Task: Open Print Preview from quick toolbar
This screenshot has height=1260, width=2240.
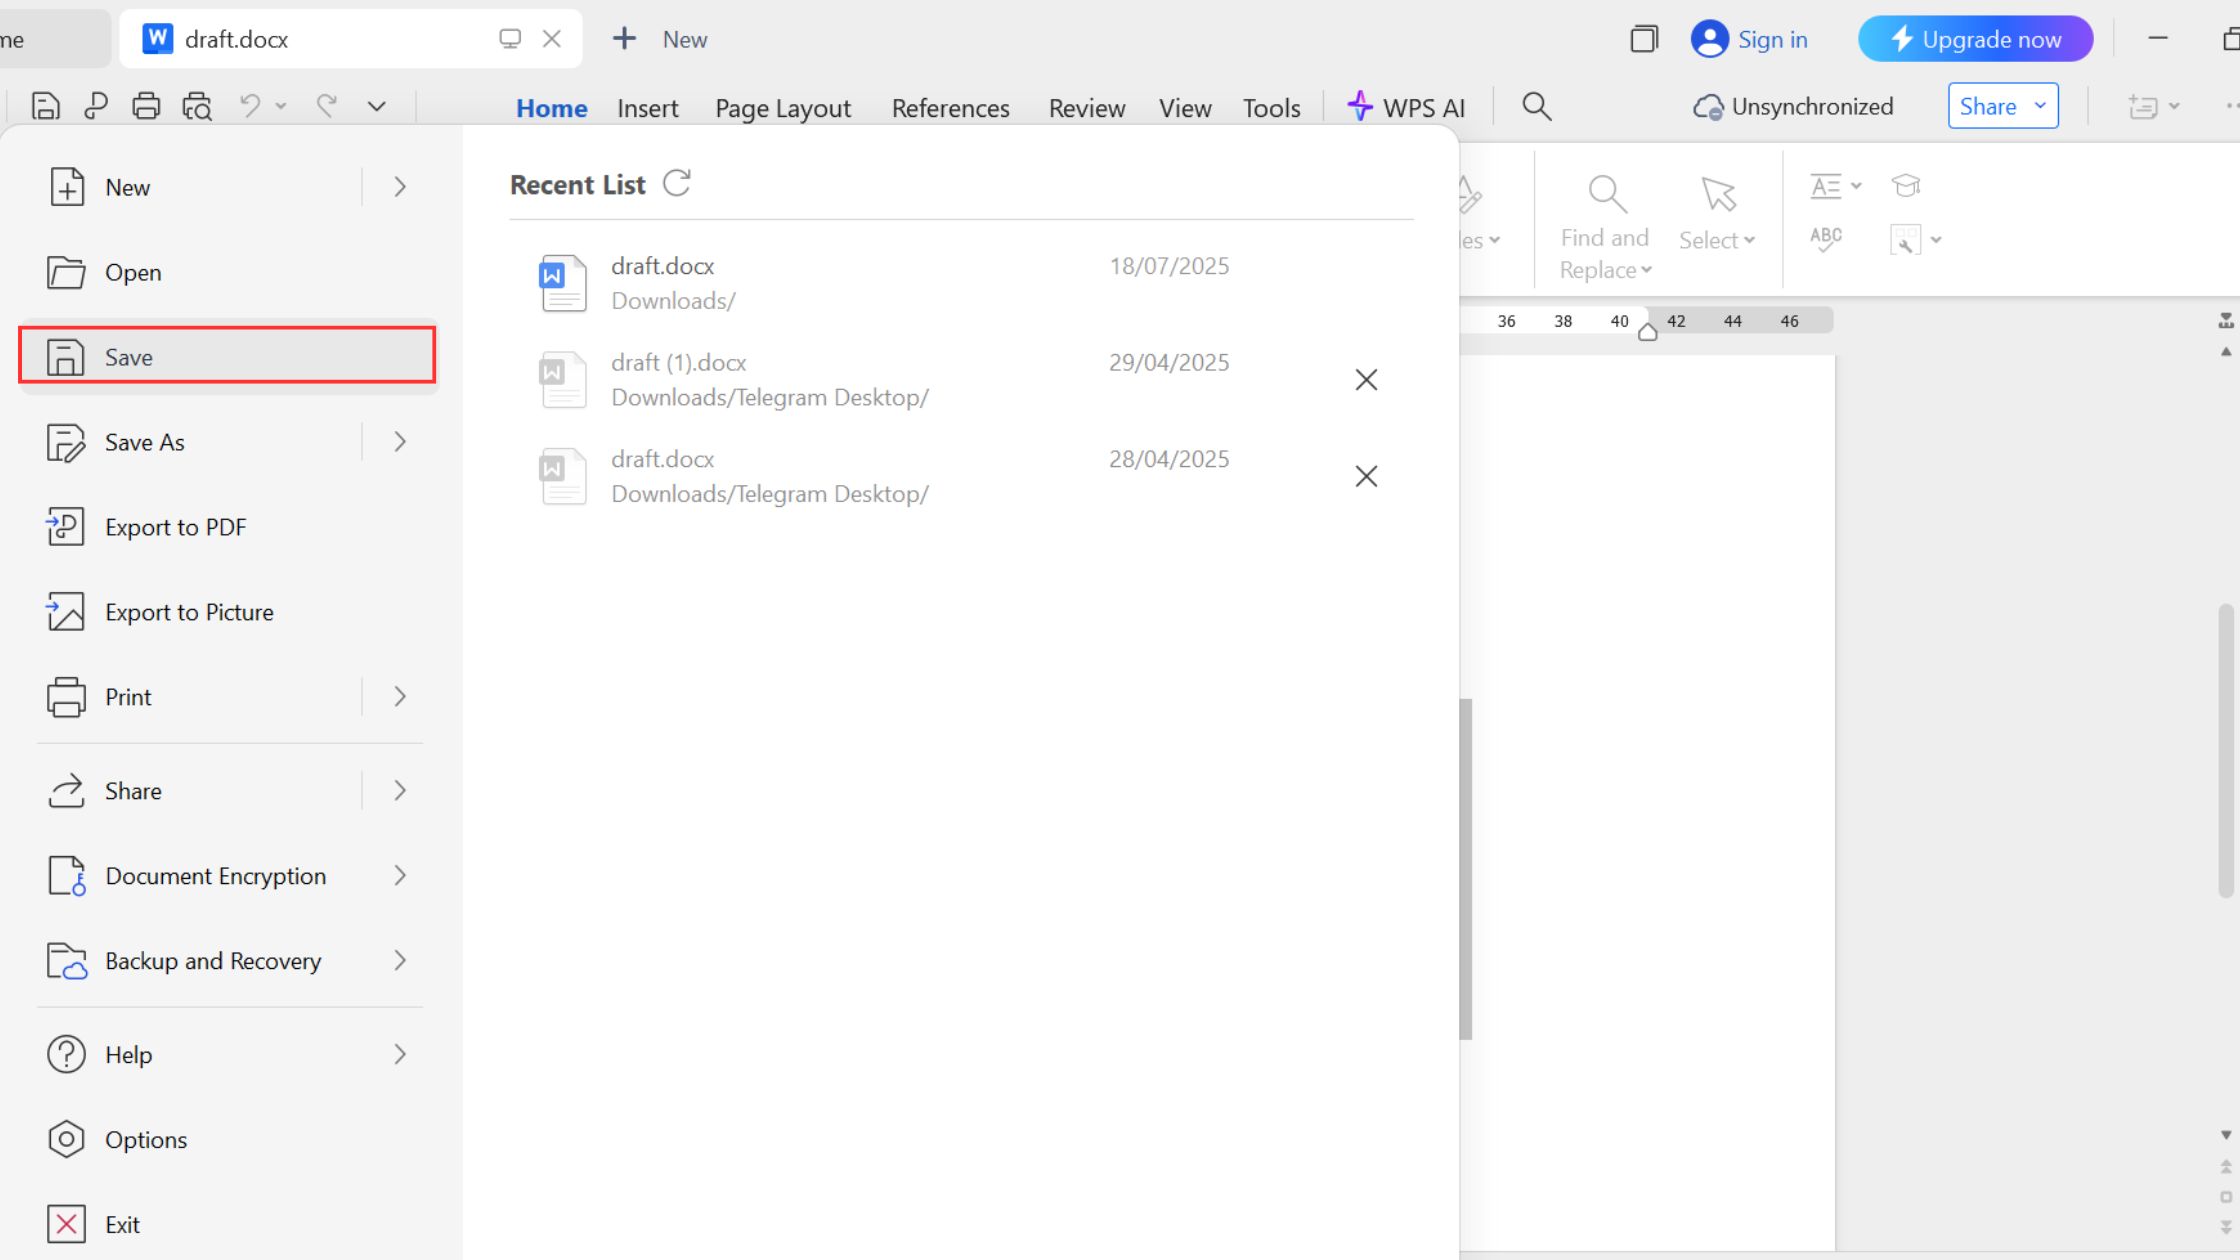Action: click(197, 106)
